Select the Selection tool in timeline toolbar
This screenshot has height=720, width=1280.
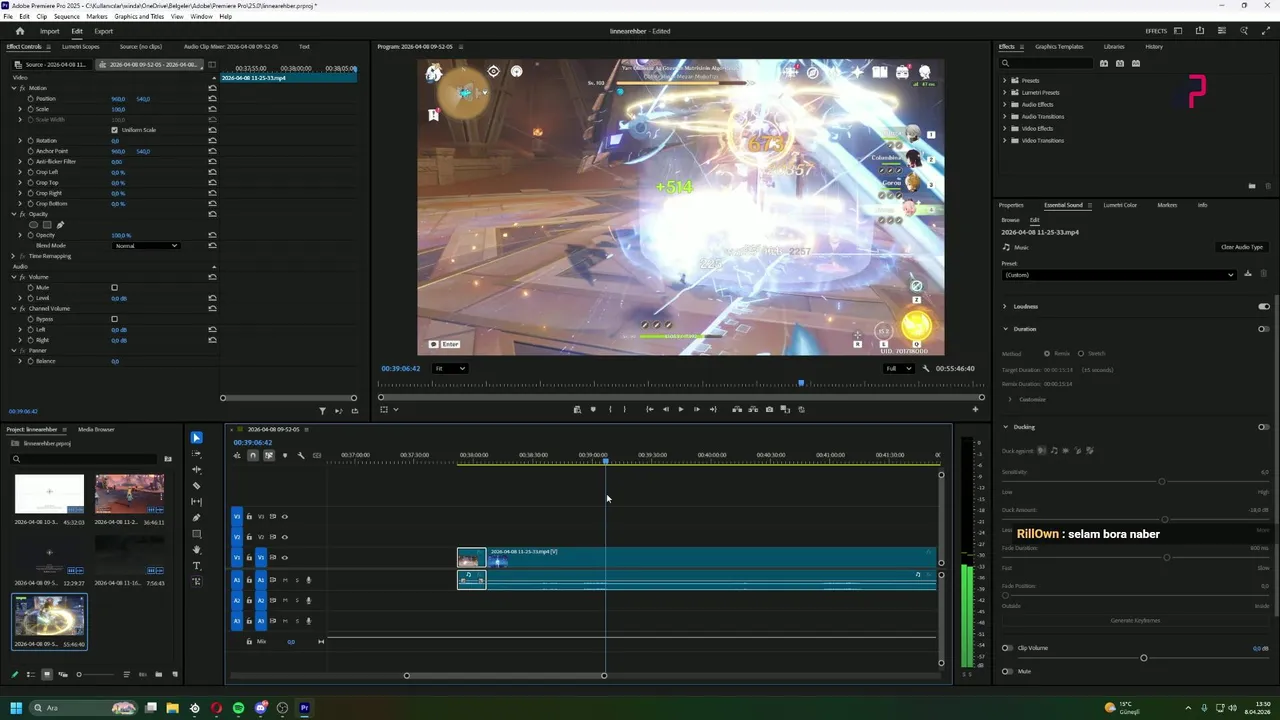pyautogui.click(x=196, y=437)
